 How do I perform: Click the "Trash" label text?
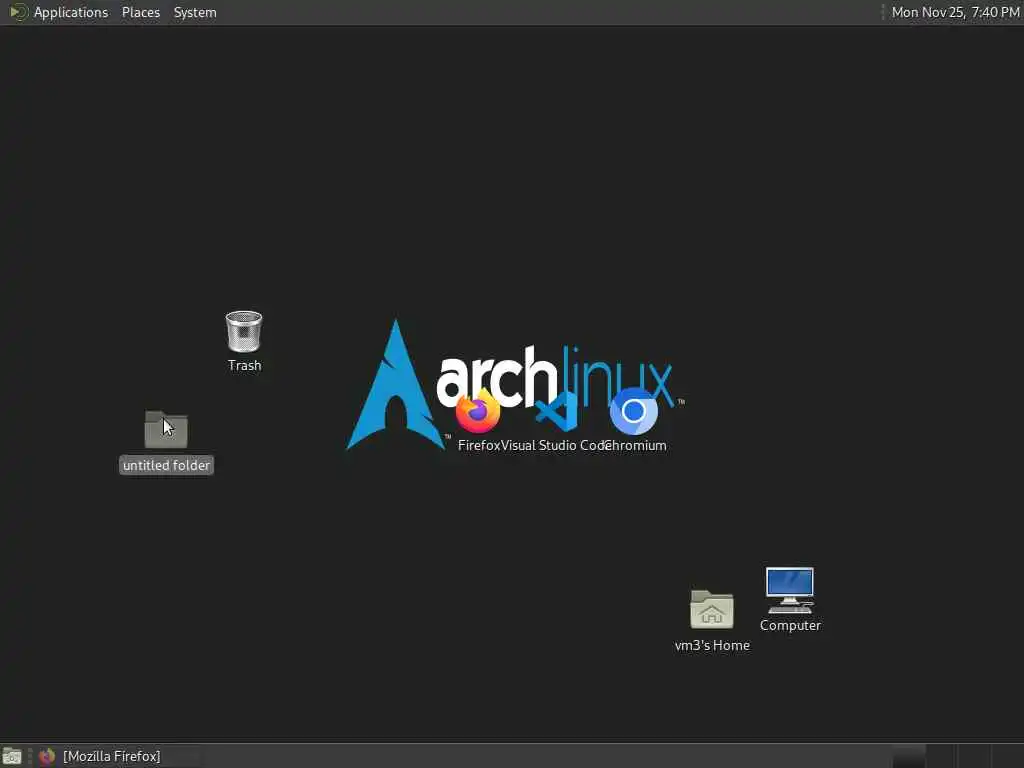(244, 366)
